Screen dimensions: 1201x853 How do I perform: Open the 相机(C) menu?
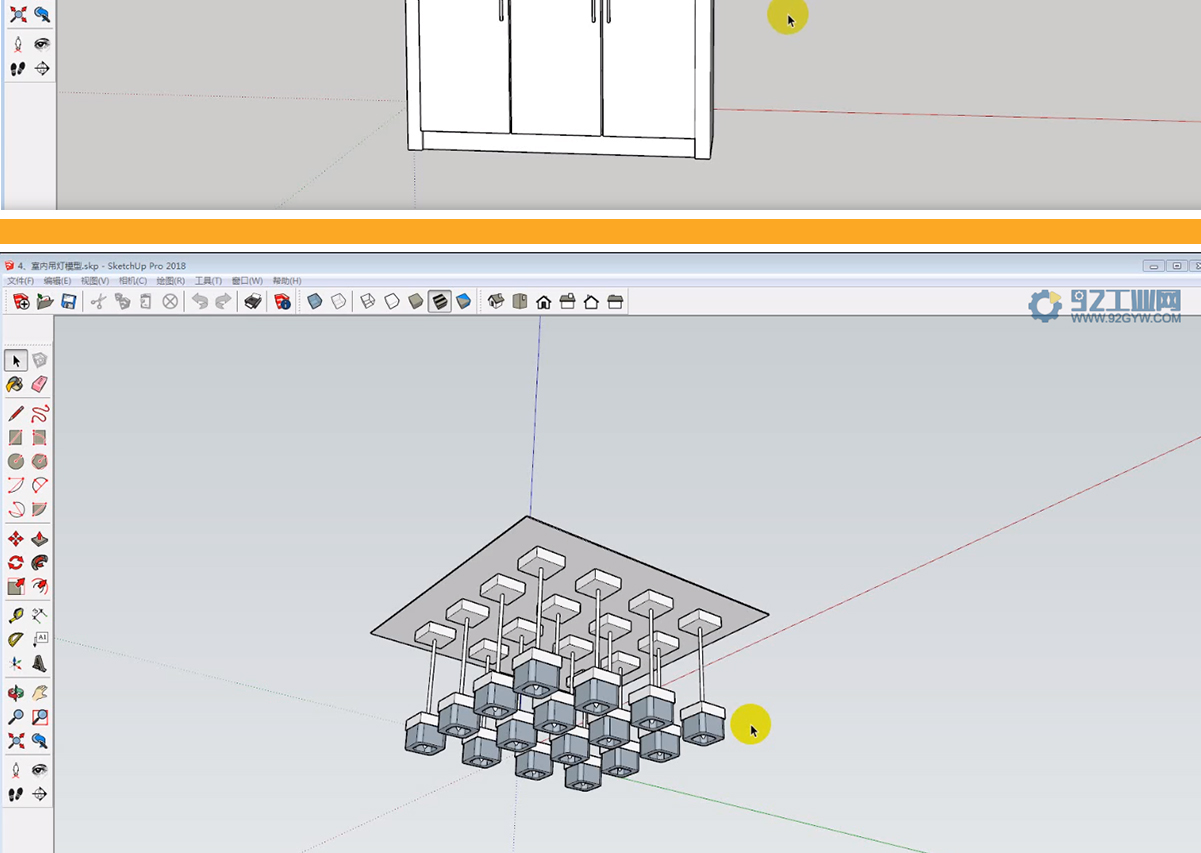coord(133,281)
